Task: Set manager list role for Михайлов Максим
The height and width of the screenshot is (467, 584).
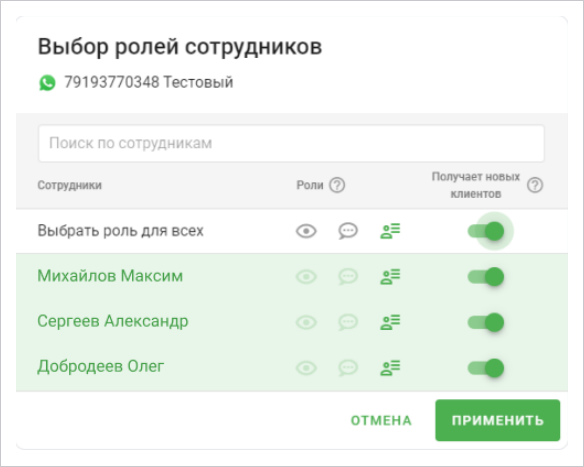Action: coord(390,277)
